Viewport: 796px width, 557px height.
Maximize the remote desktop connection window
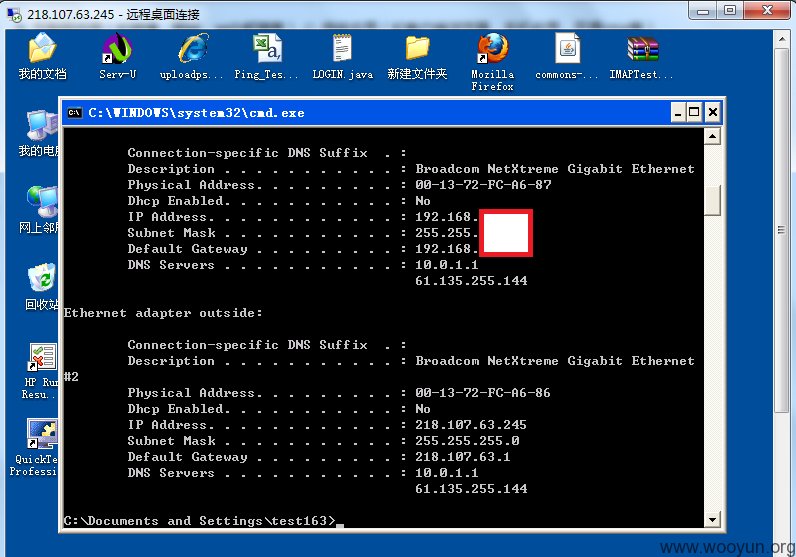click(729, 10)
